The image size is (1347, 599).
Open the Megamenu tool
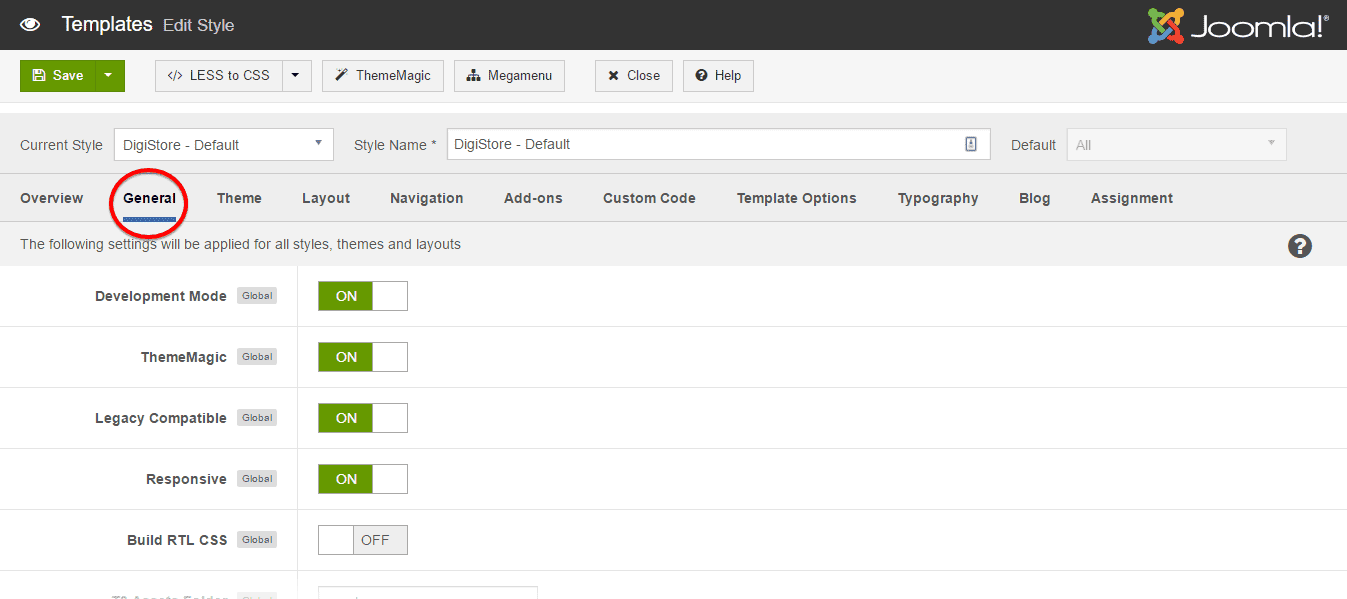[509, 76]
